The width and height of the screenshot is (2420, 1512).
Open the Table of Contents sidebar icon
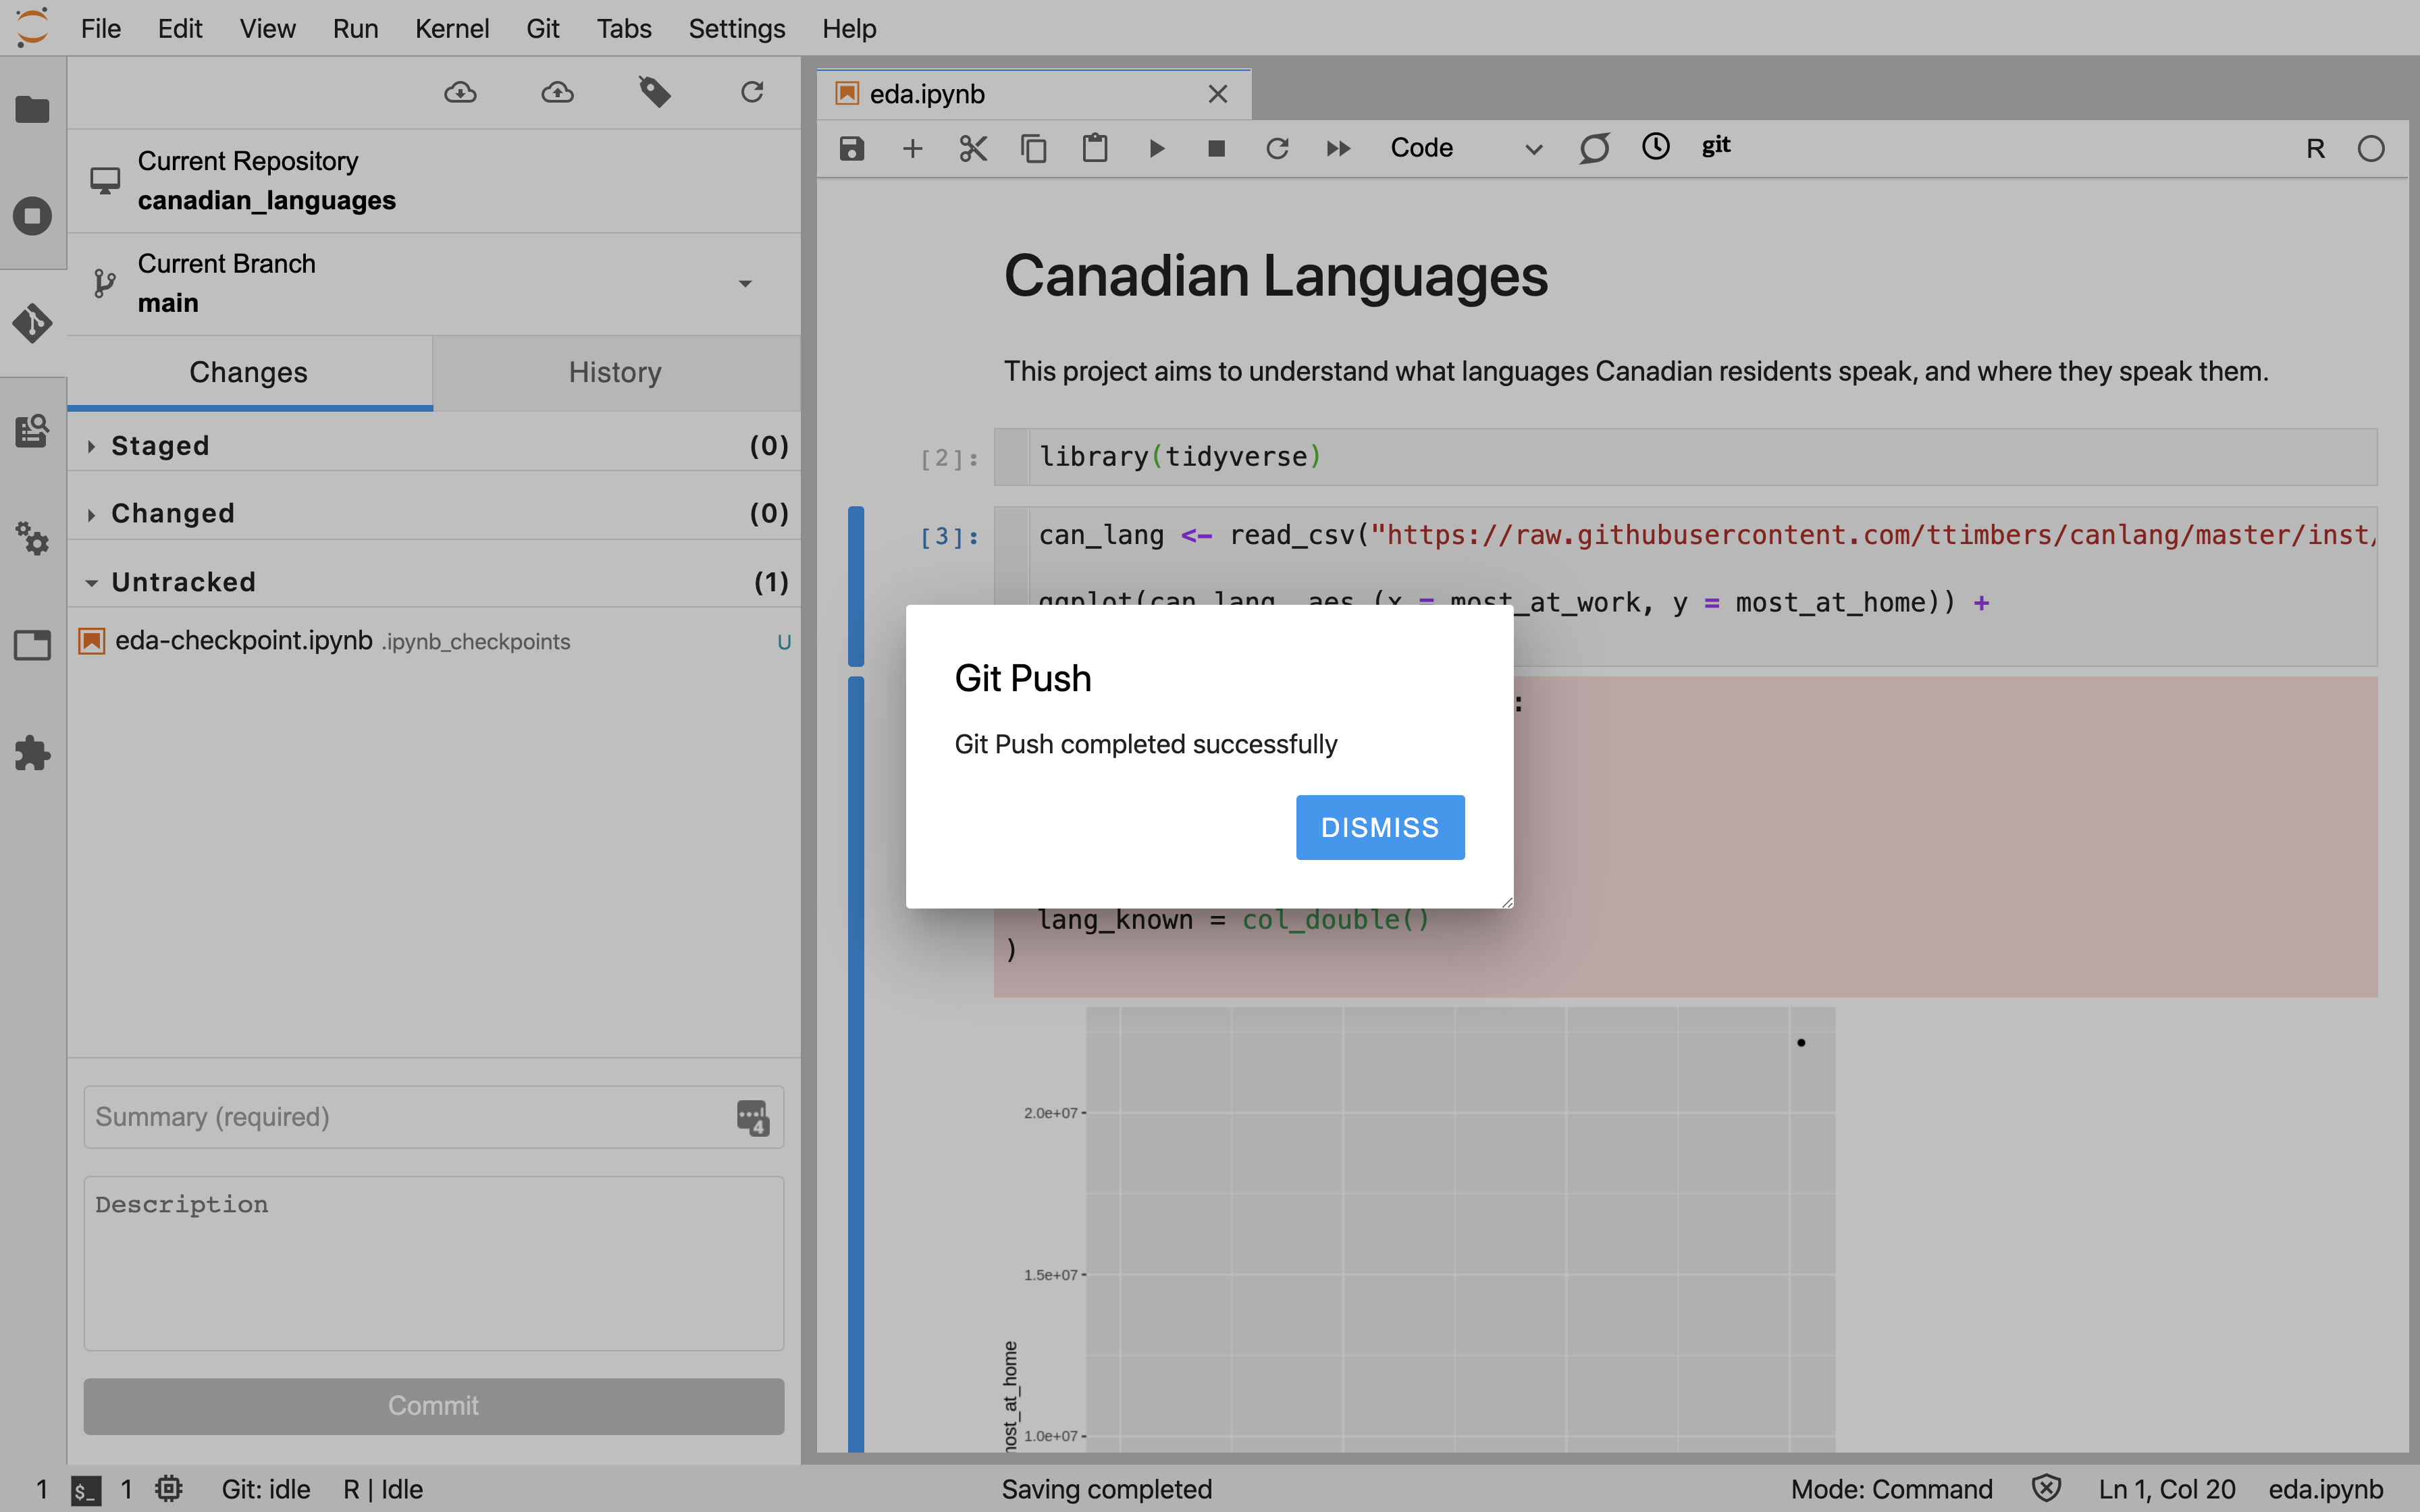pos(32,431)
